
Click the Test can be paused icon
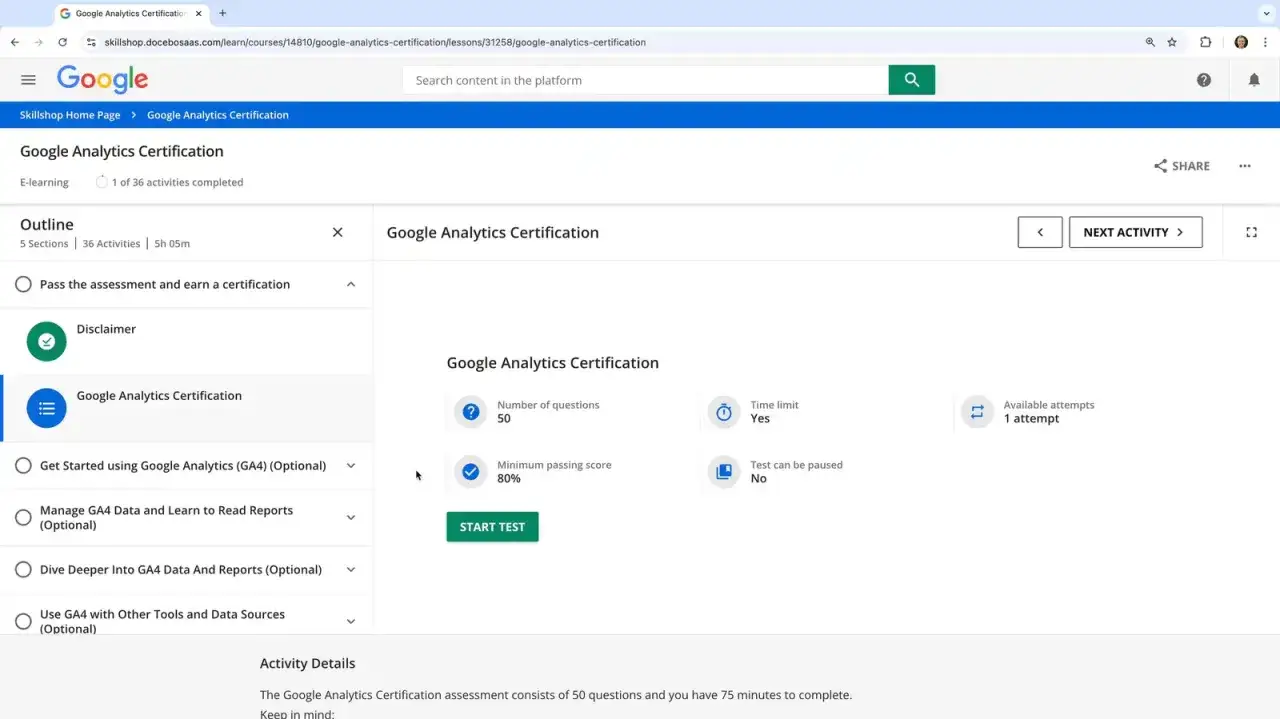[724, 471]
